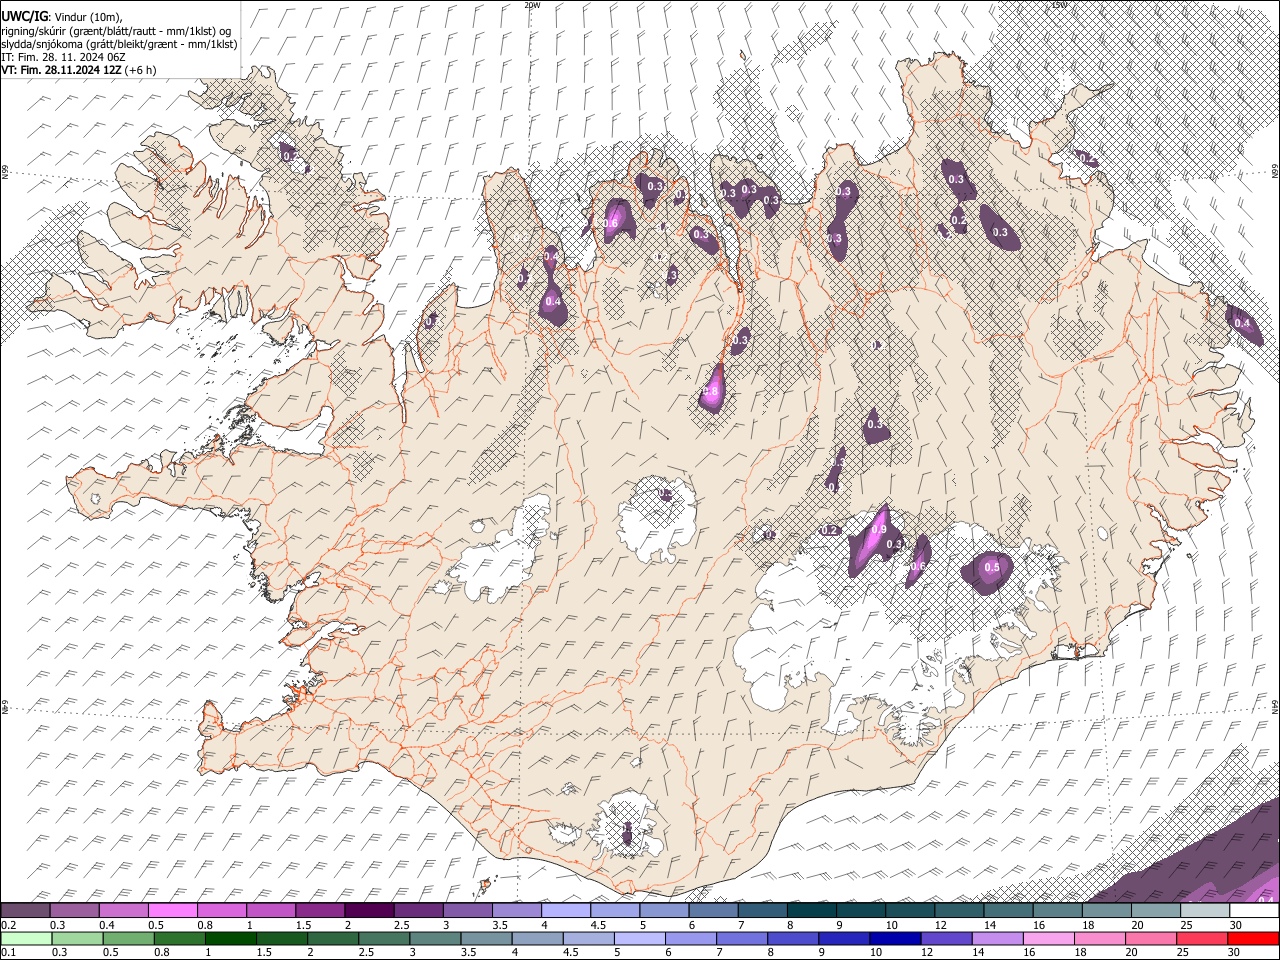Pick the navy rain swatch marked 10
This screenshot has height=960, width=1280.
coord(894,938)
